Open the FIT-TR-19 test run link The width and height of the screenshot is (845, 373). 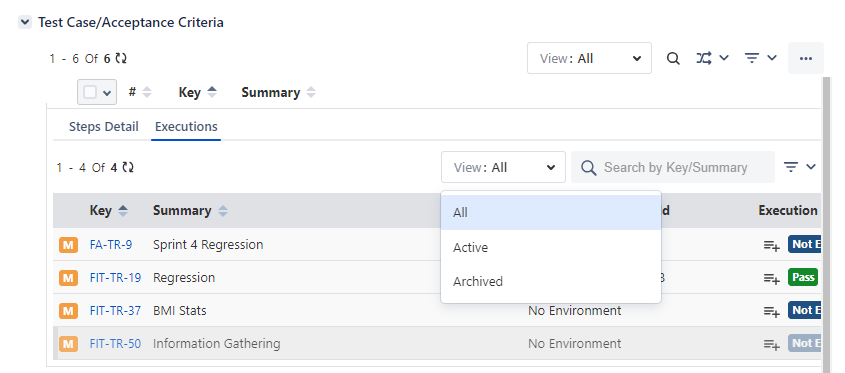coord(115,278)
